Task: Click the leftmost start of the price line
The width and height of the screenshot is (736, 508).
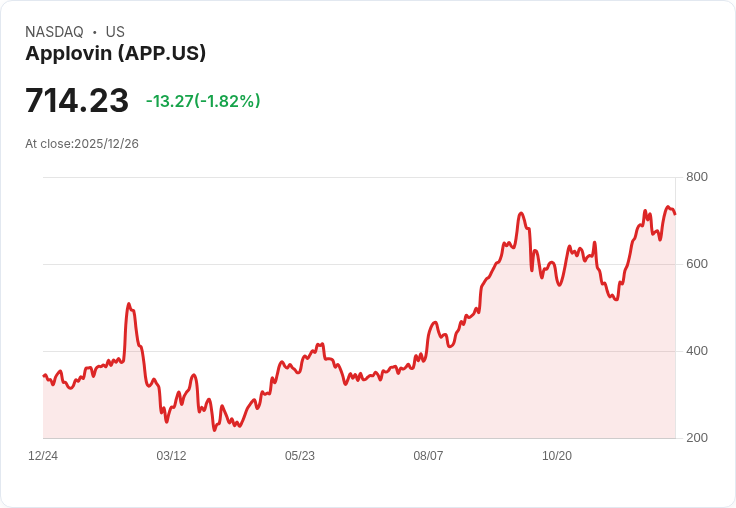Action: click(x=43, y=375)
